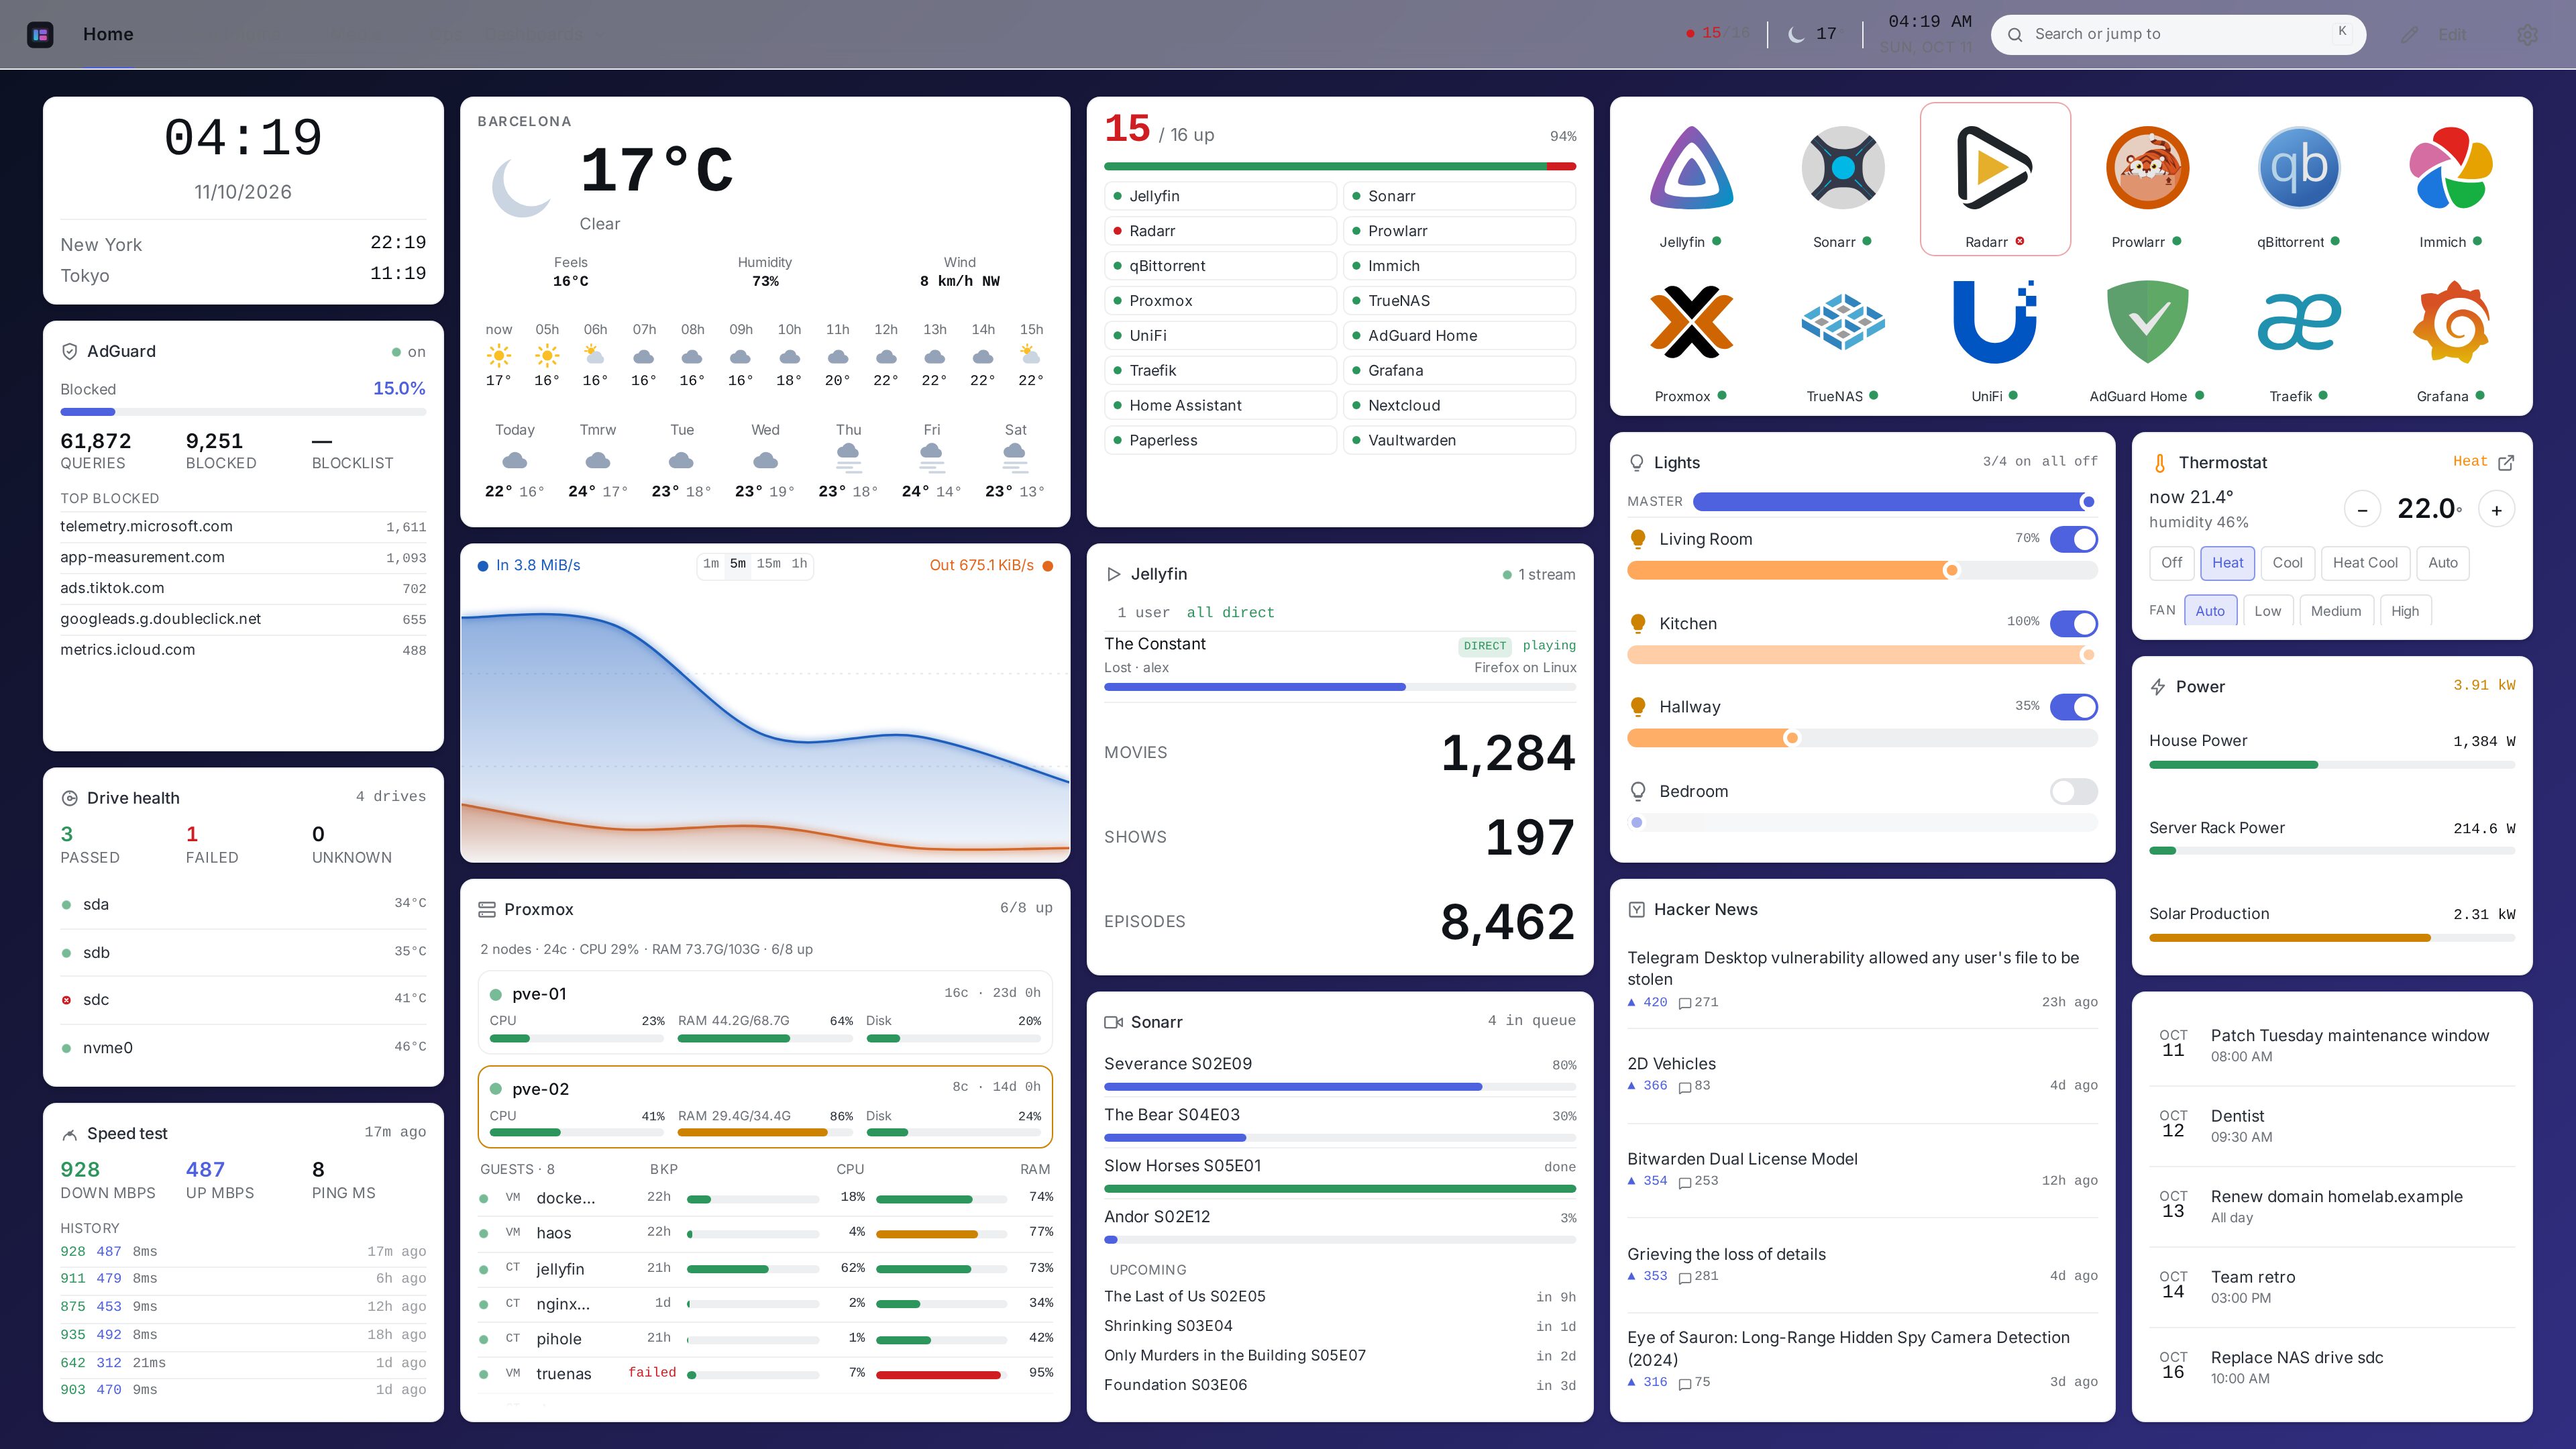Decrease thermostat target with minus button
Viewport: 2576px width, 1449px height.
(x=2362, y=510)
